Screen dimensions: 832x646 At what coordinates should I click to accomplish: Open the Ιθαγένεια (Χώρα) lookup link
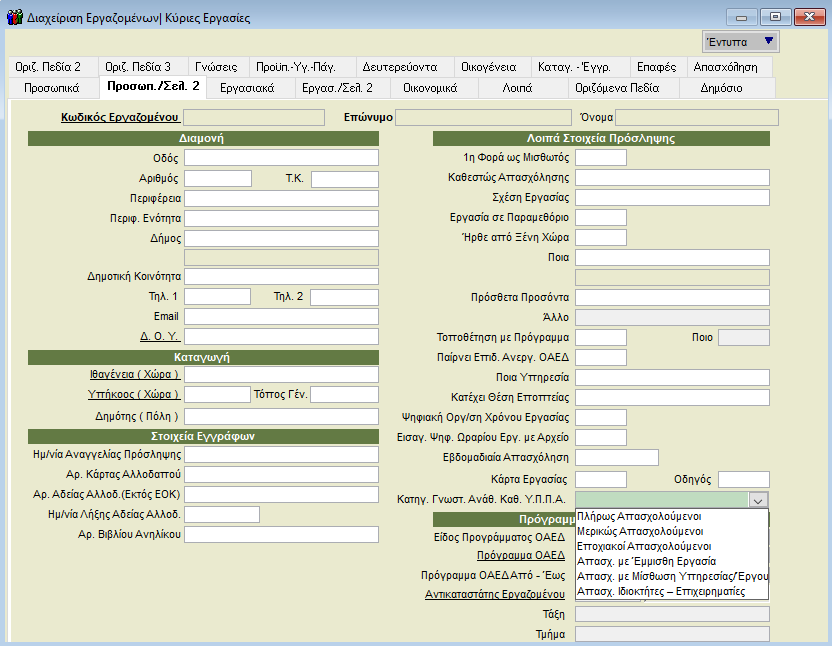click(134, 374)
